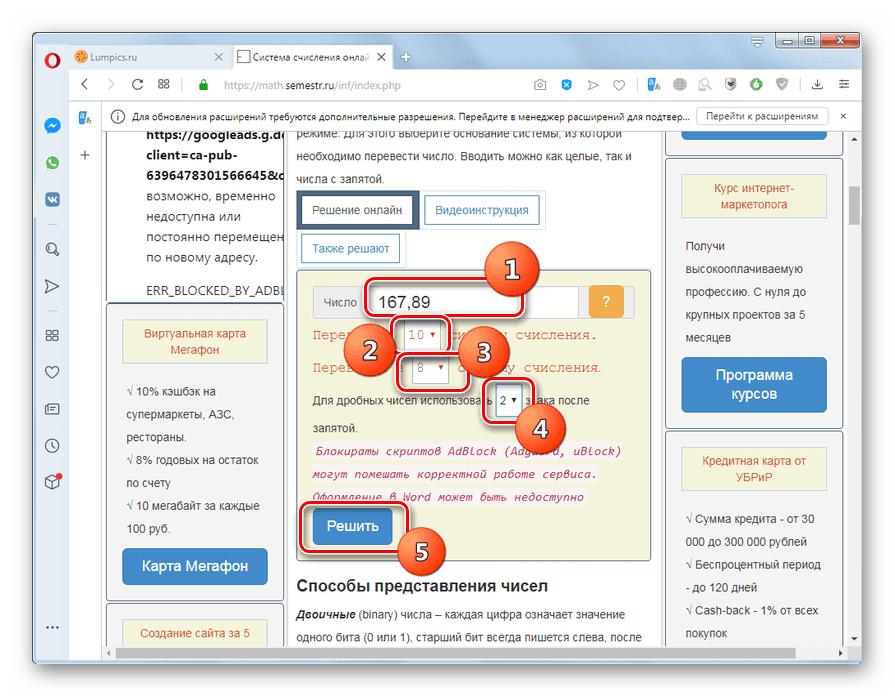
Task: Open Messenger in the sidebar
Action: pyautogui.click(x=52, y=126)
